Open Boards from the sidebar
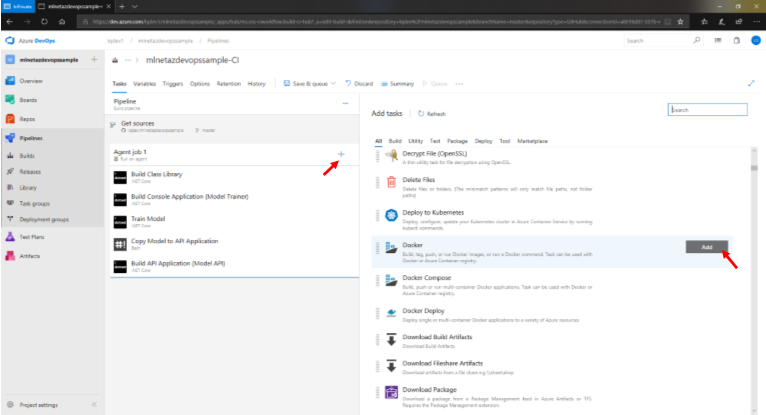This screenshot has height=415, width=766. [30, 99]
